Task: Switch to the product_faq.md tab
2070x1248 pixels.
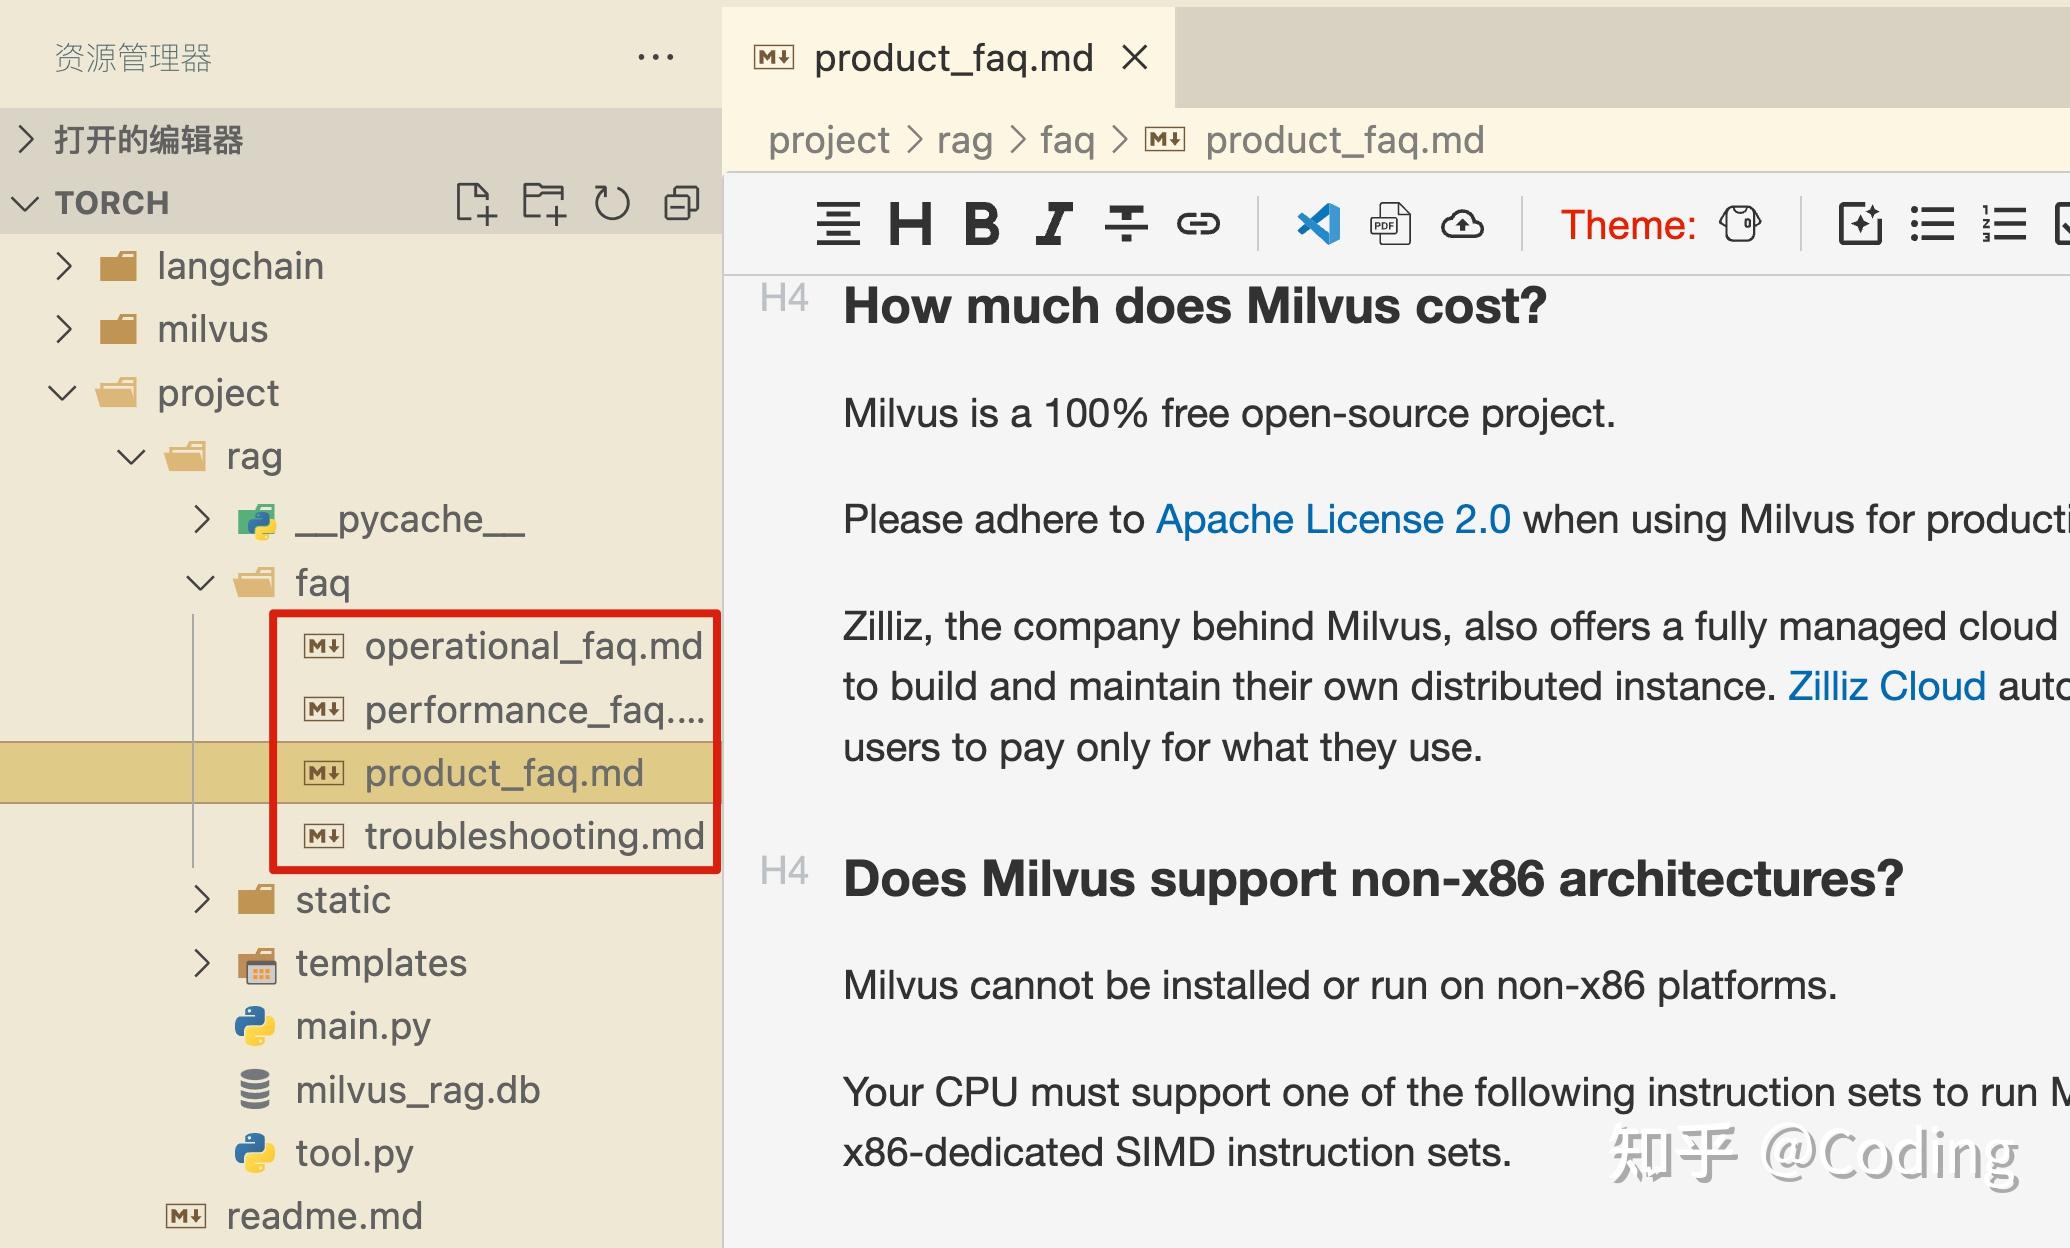Action: pyautogui.click(x=952, y=57)
